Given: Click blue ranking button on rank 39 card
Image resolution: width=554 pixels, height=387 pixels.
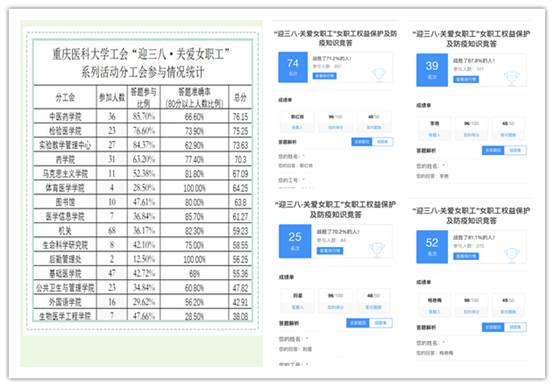Looking at the screenshot, I should [466, 79].
